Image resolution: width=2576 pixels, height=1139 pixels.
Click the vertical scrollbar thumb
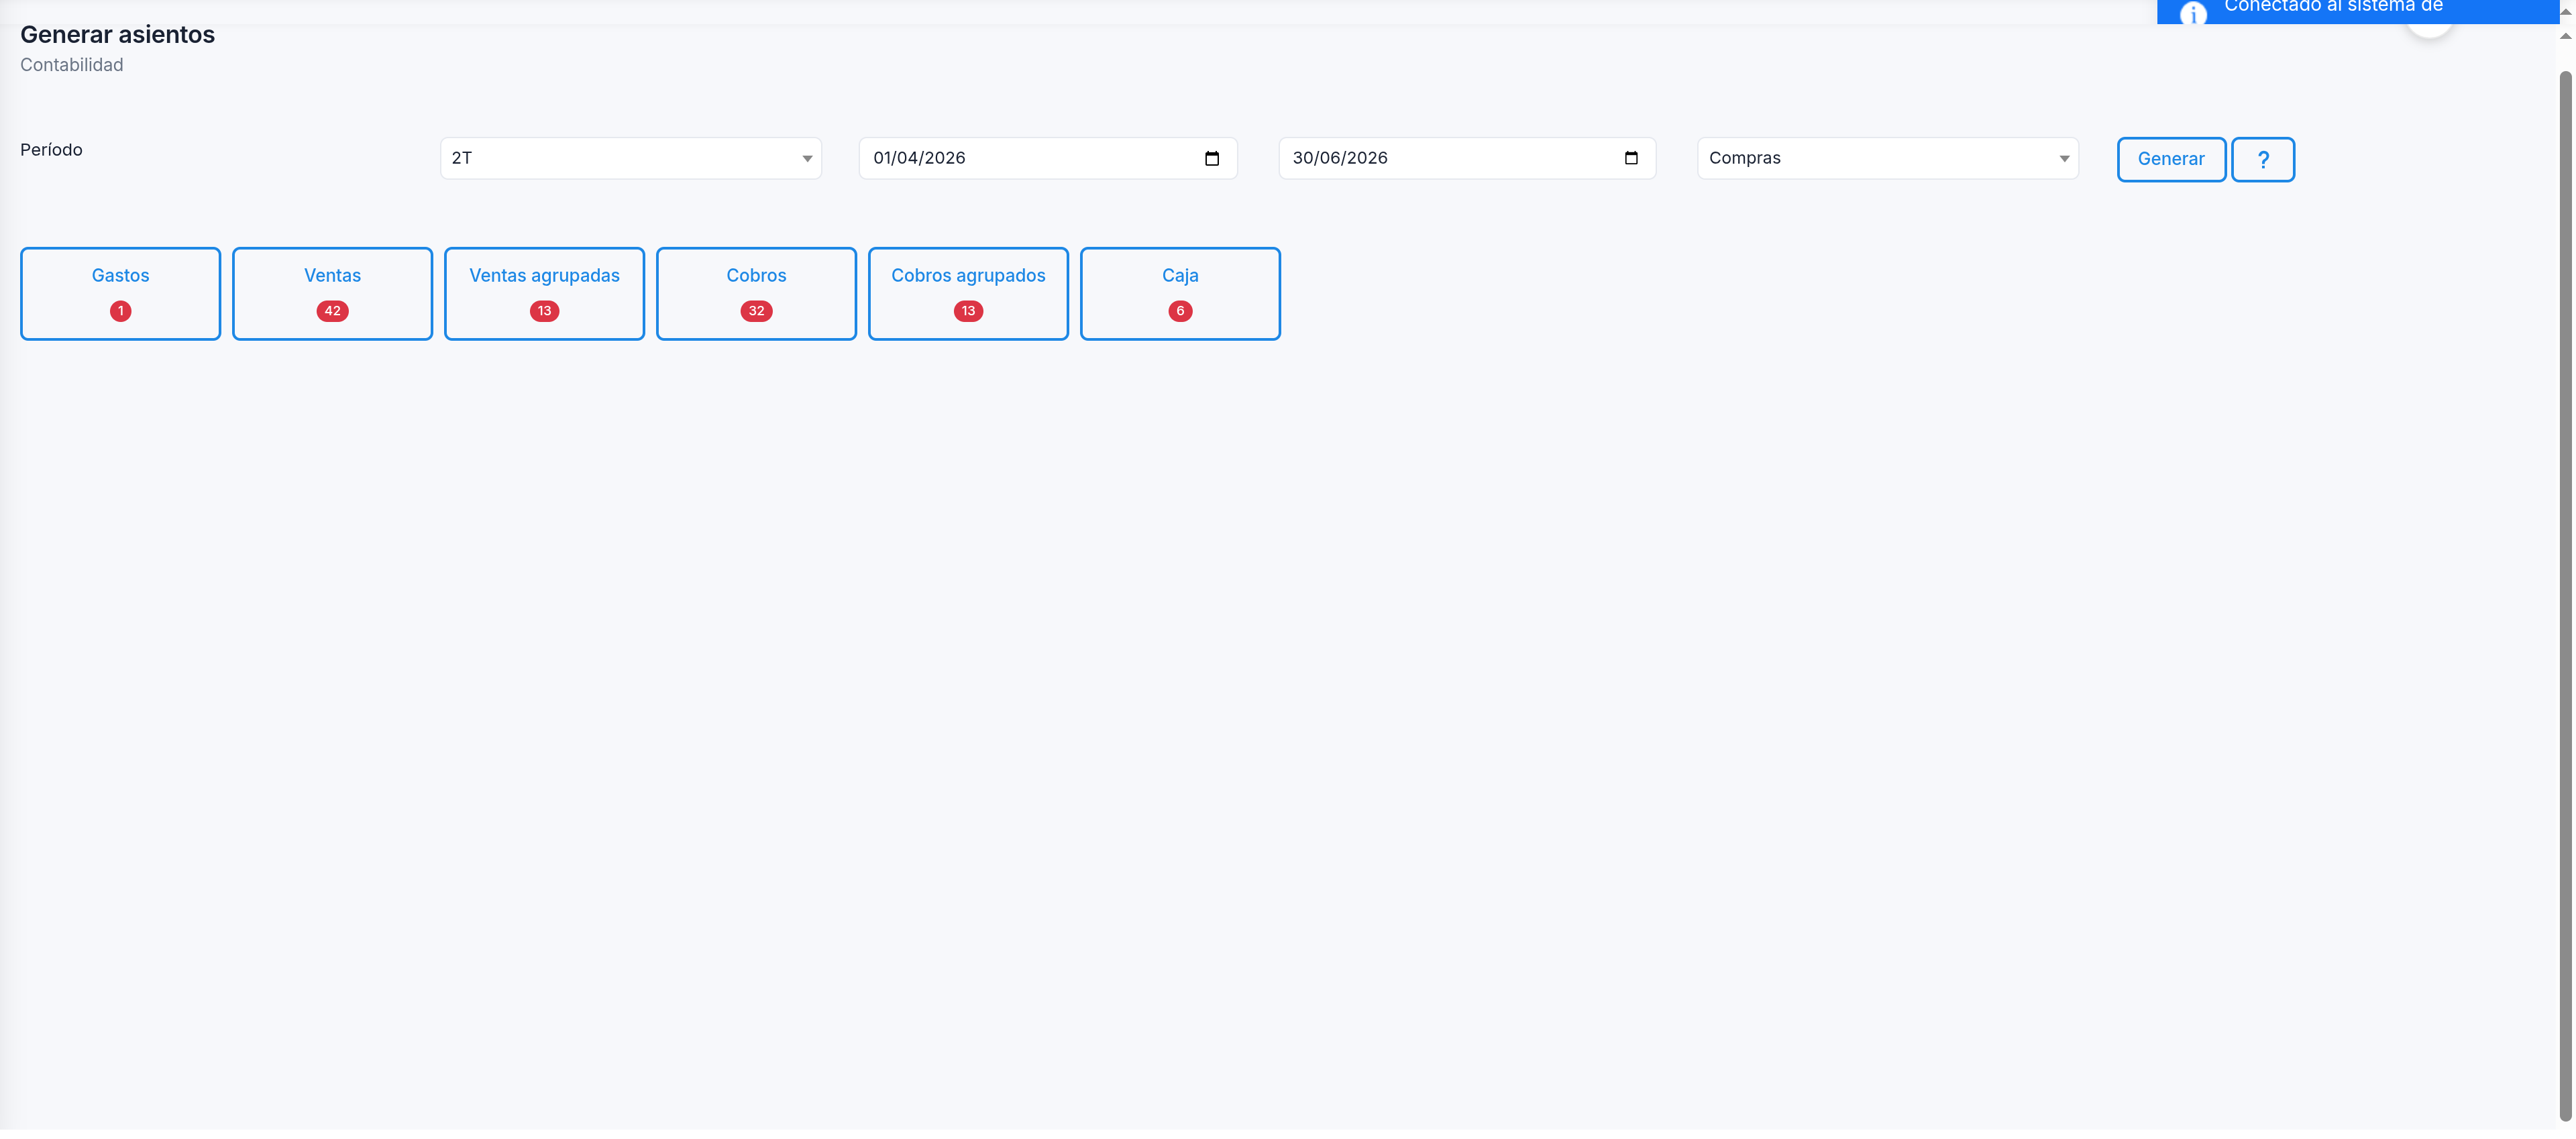click(x=2565, y=595)
